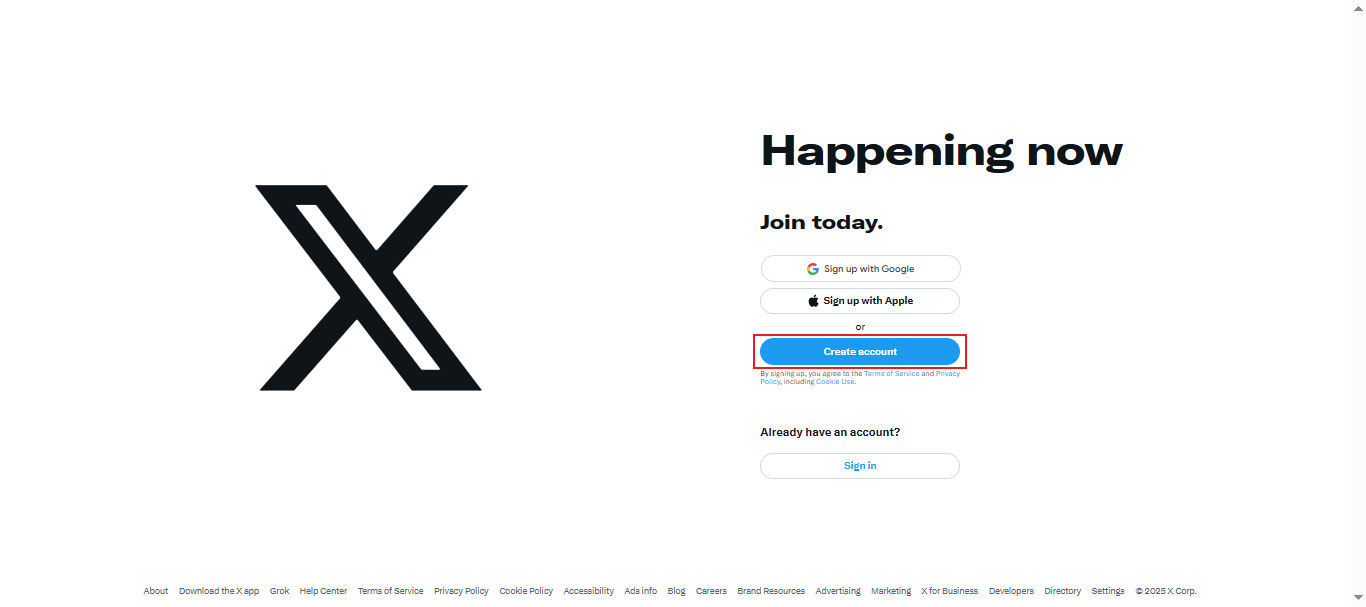Open Cookie Policy in the footer
The height and width of the screenshot is (607, 1366).
point(526,591)
